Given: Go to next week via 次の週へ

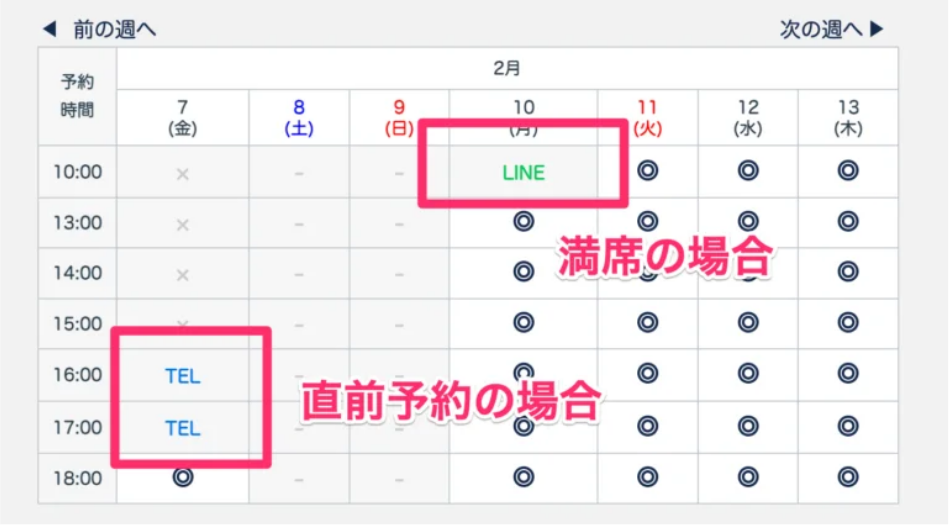Looking at the screenshot, I should point(821,29).
